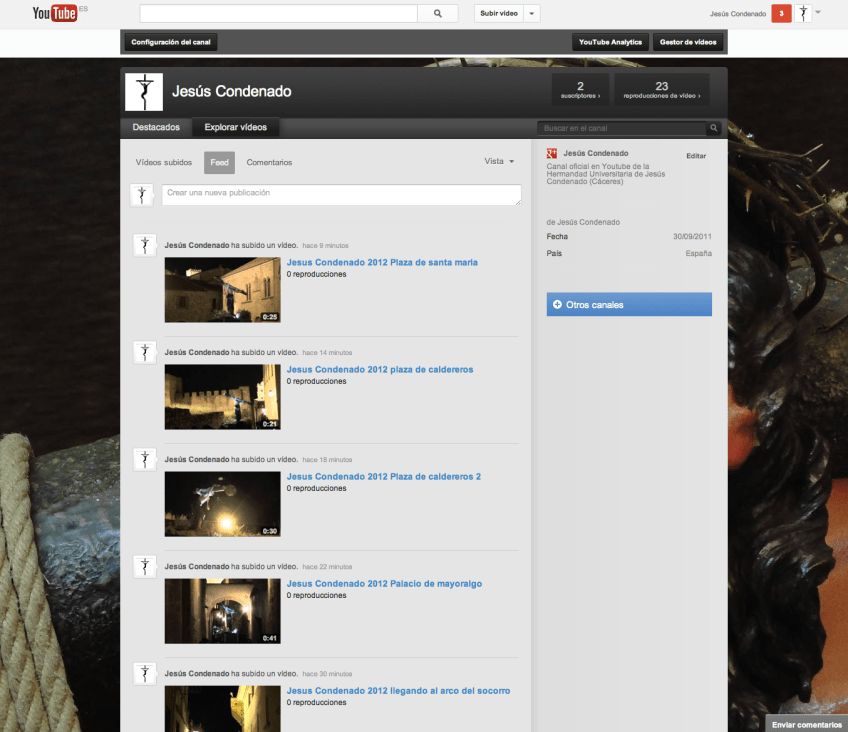
Task: Click the account avatar in top bar
Action: [803, 14]
